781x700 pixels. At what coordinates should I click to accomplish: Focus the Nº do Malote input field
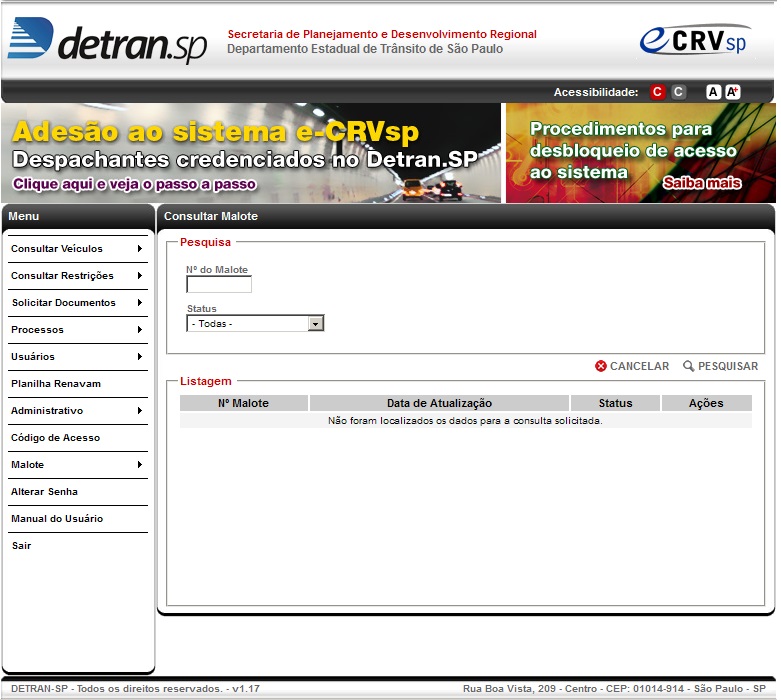point(219,284)
